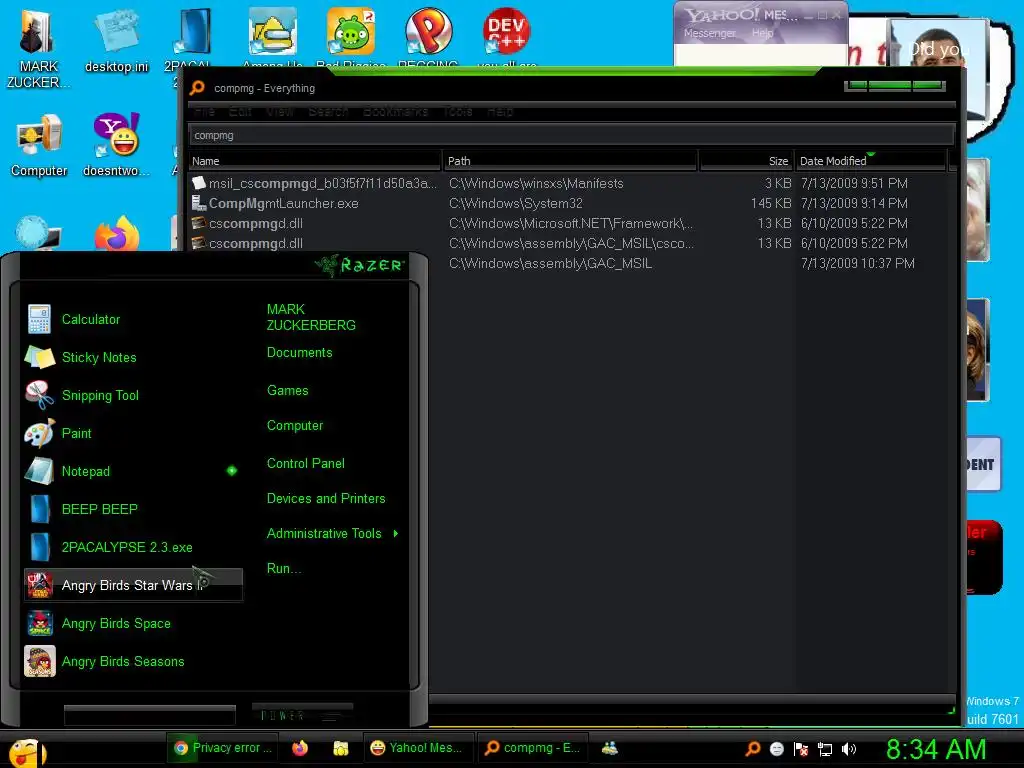Viewport: 1024px width, 768px height.
Task: Open Messenger menu in Yahoo Messenger window
Action: point(709,33)
